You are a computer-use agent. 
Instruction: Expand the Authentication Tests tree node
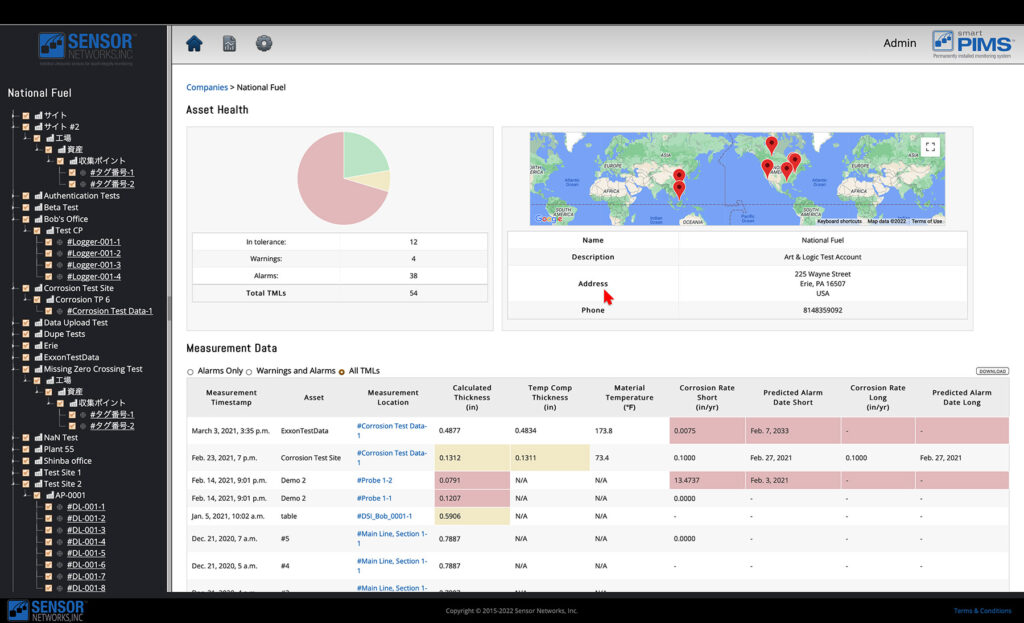tap(14, 196)
